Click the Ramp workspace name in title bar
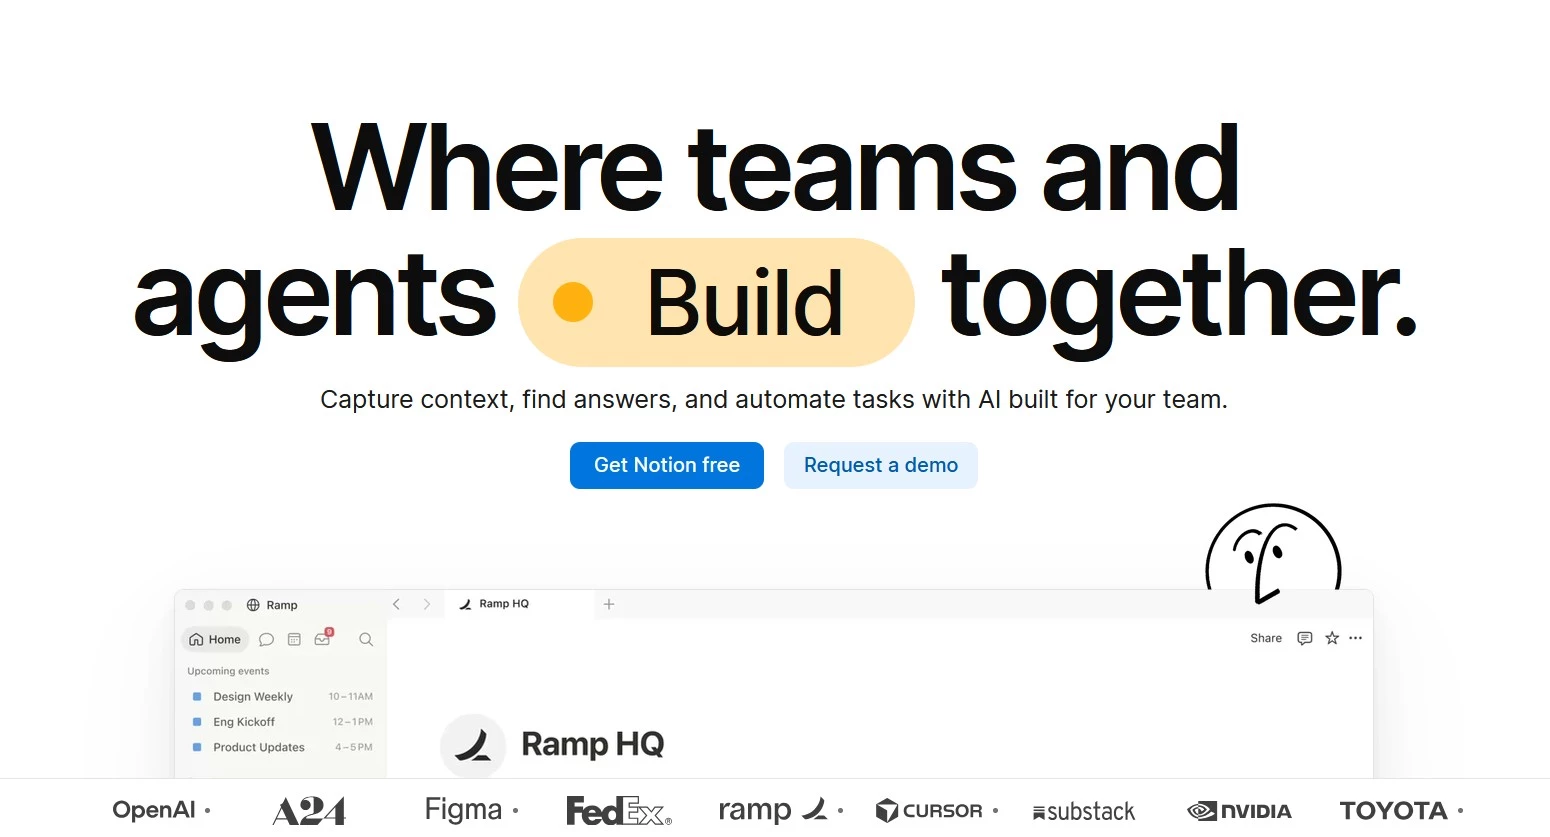 (x=282, y=605)
